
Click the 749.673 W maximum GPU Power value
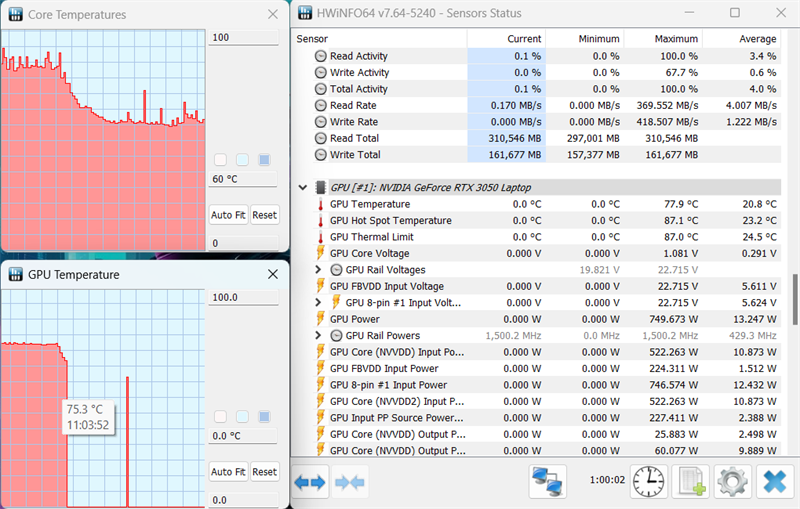pyautogui.click(x=673, y=319)
